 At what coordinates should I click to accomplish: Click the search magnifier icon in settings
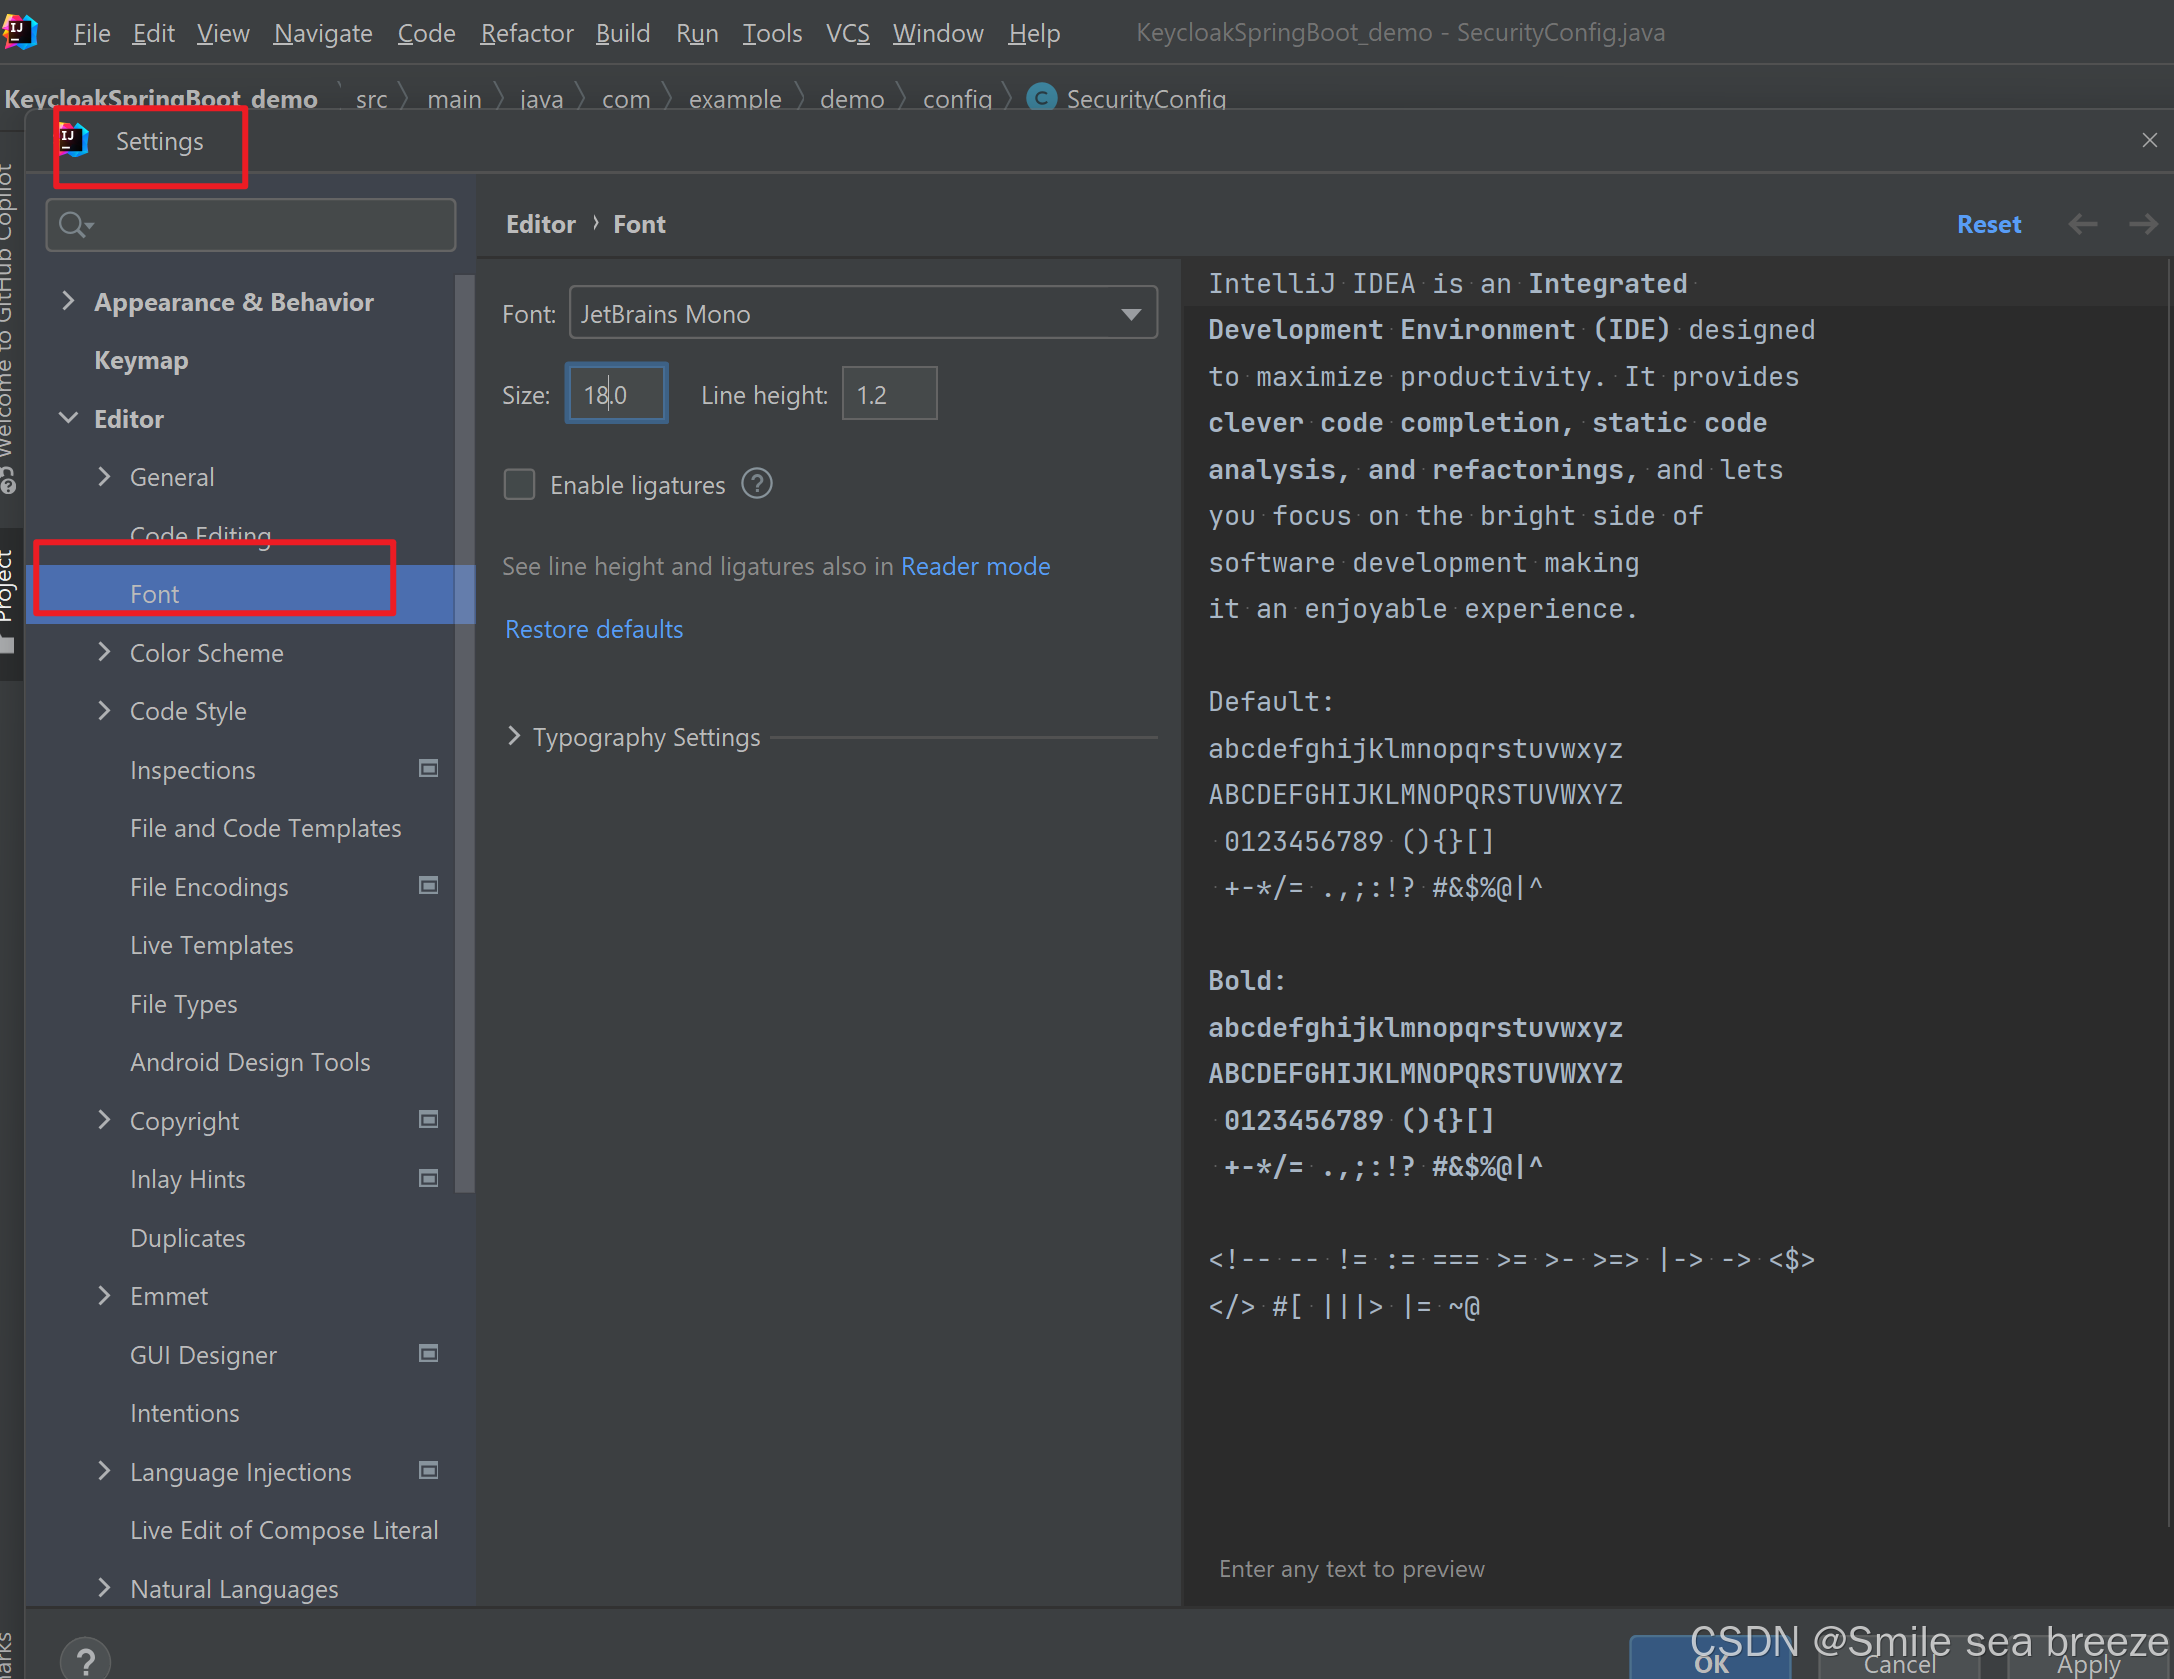coord(73,224)
